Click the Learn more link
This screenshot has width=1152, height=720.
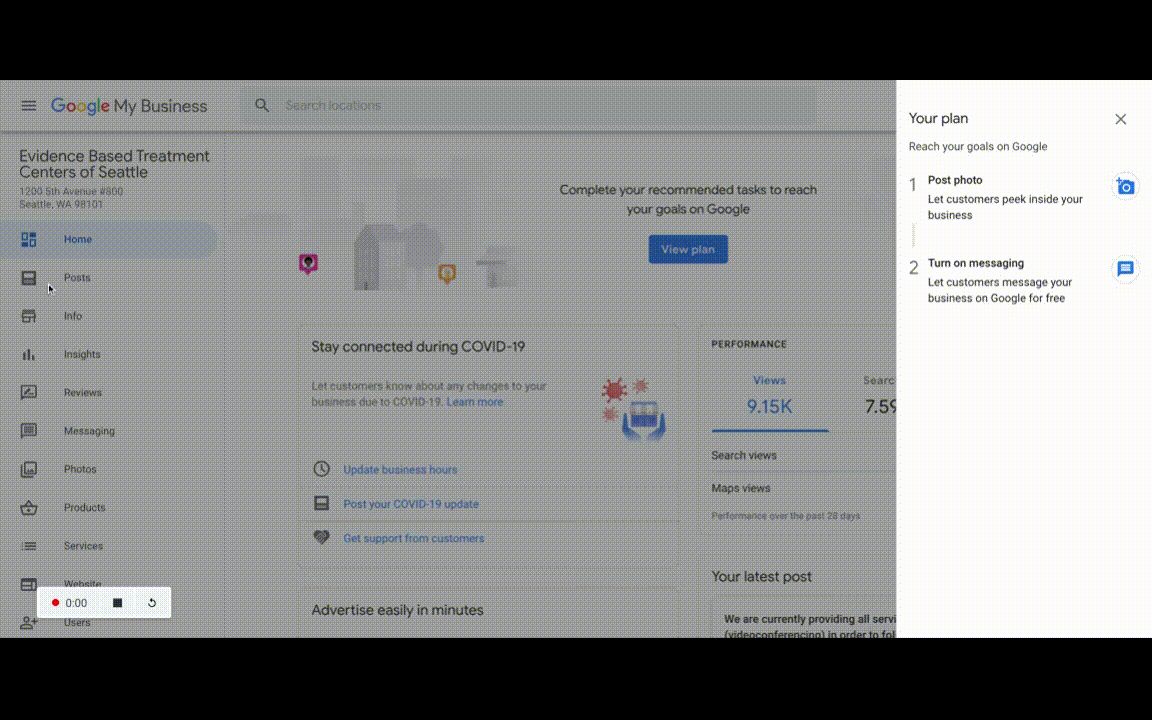point(475,402)
